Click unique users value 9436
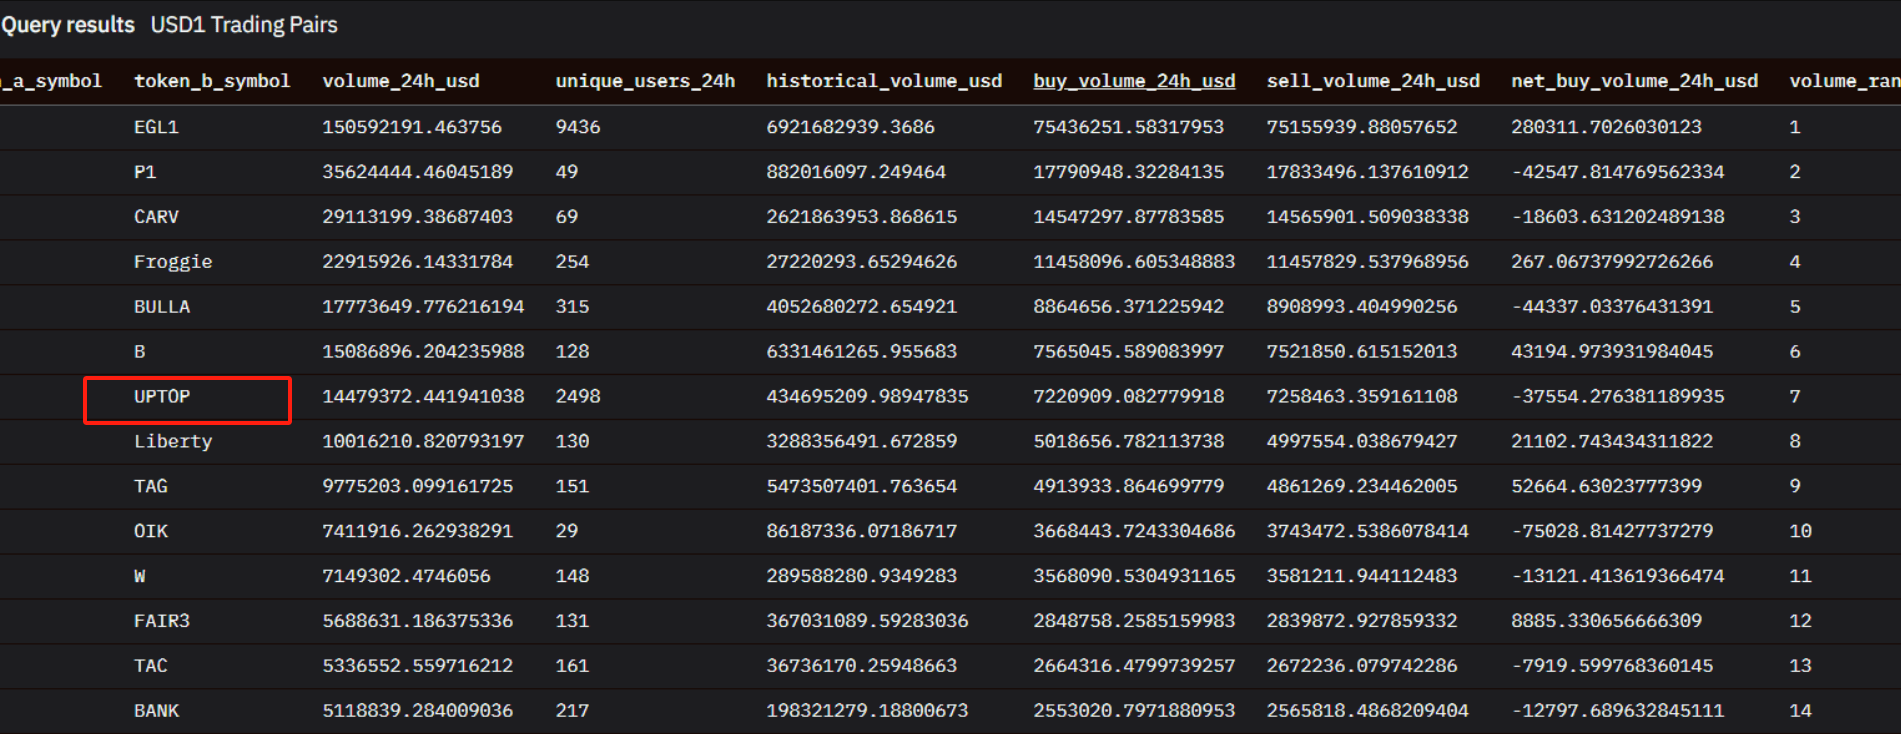Viewport: 1901px width, 734px height. [x=578, y=127]
